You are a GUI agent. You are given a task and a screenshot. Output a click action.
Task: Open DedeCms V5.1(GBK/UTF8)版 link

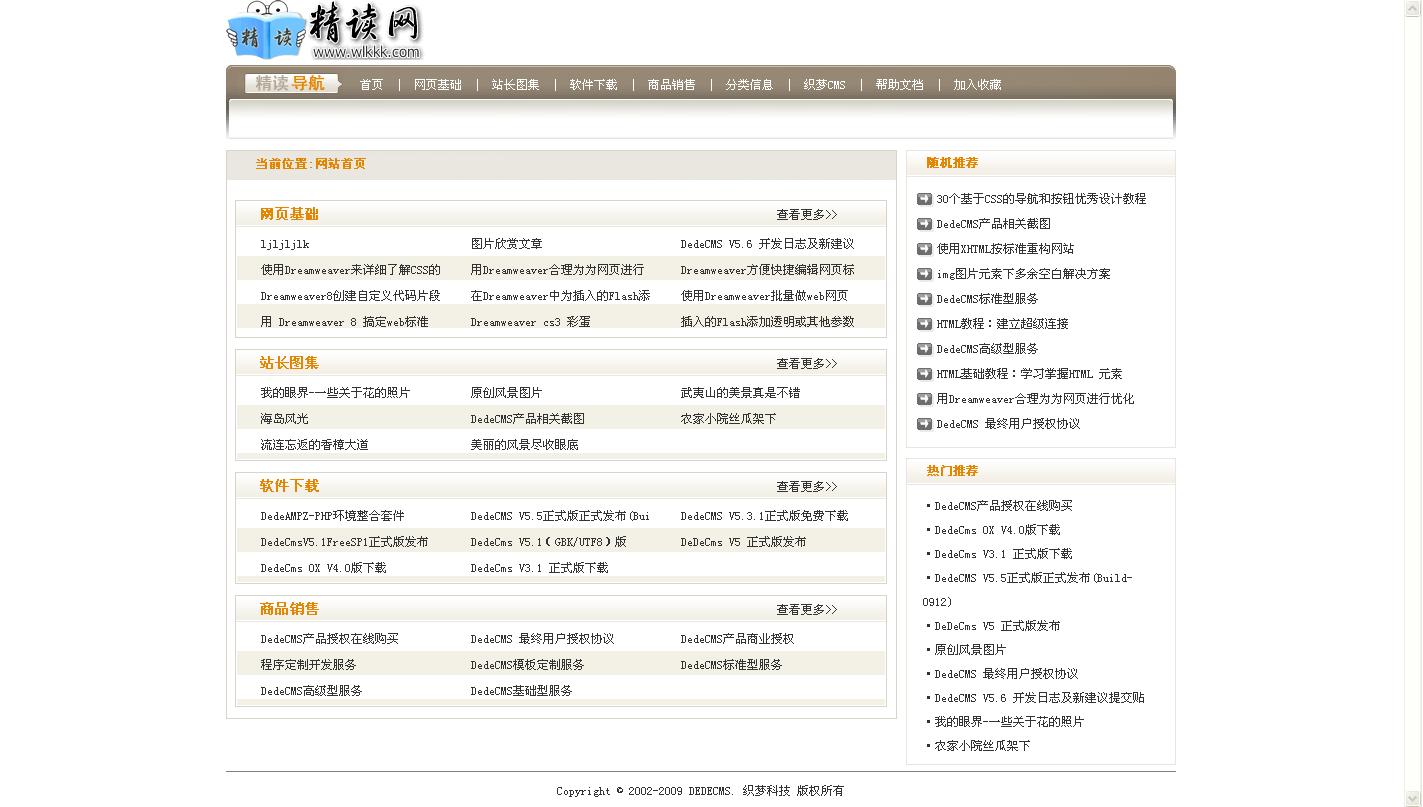(x=548, y=542)
